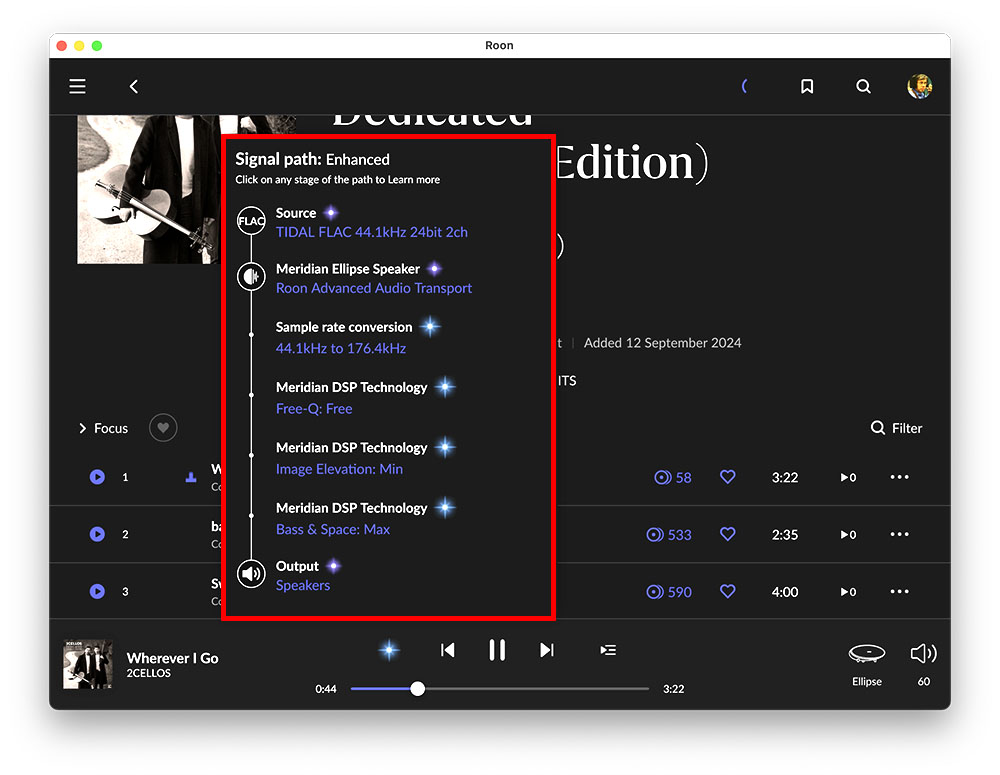Click the Roon Advanced Audio Transport link

(373, 288)
